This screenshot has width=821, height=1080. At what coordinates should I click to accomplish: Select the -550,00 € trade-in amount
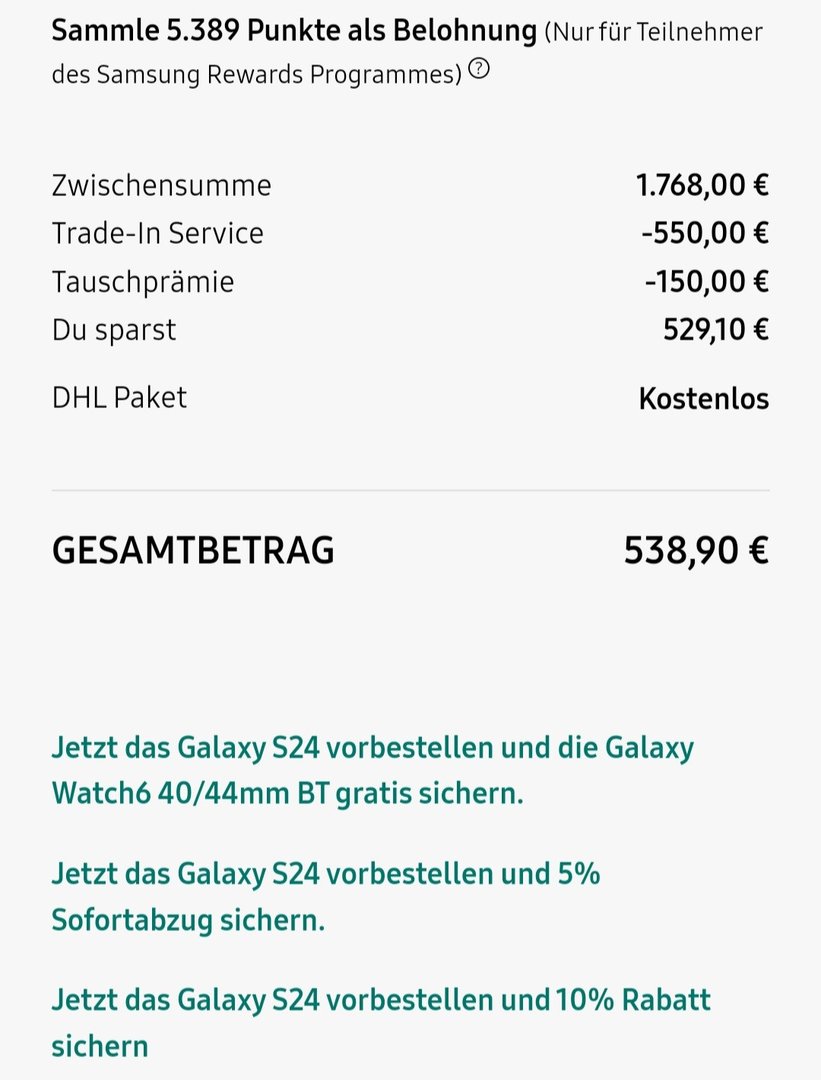(705, 233)
